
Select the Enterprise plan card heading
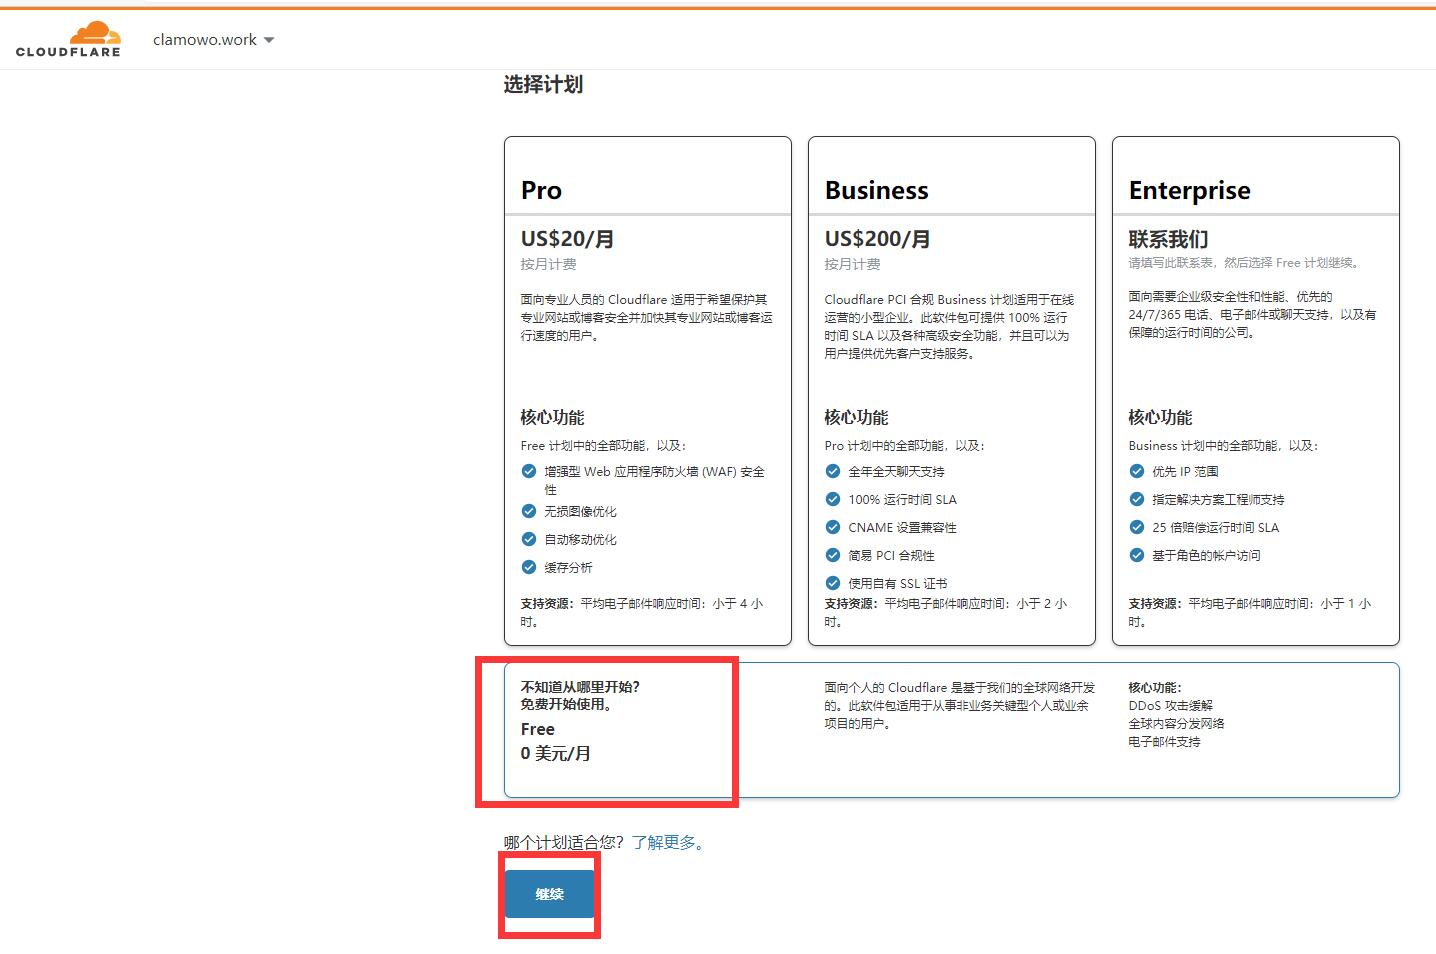pyautogui.click(x=1189, y=190)
